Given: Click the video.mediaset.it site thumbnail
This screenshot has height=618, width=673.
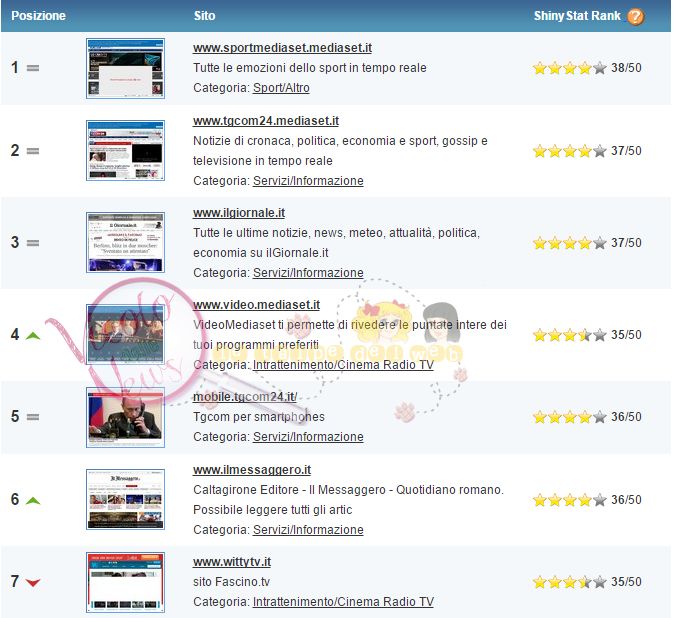Looking at the screenshot, I should pos(125,334).
